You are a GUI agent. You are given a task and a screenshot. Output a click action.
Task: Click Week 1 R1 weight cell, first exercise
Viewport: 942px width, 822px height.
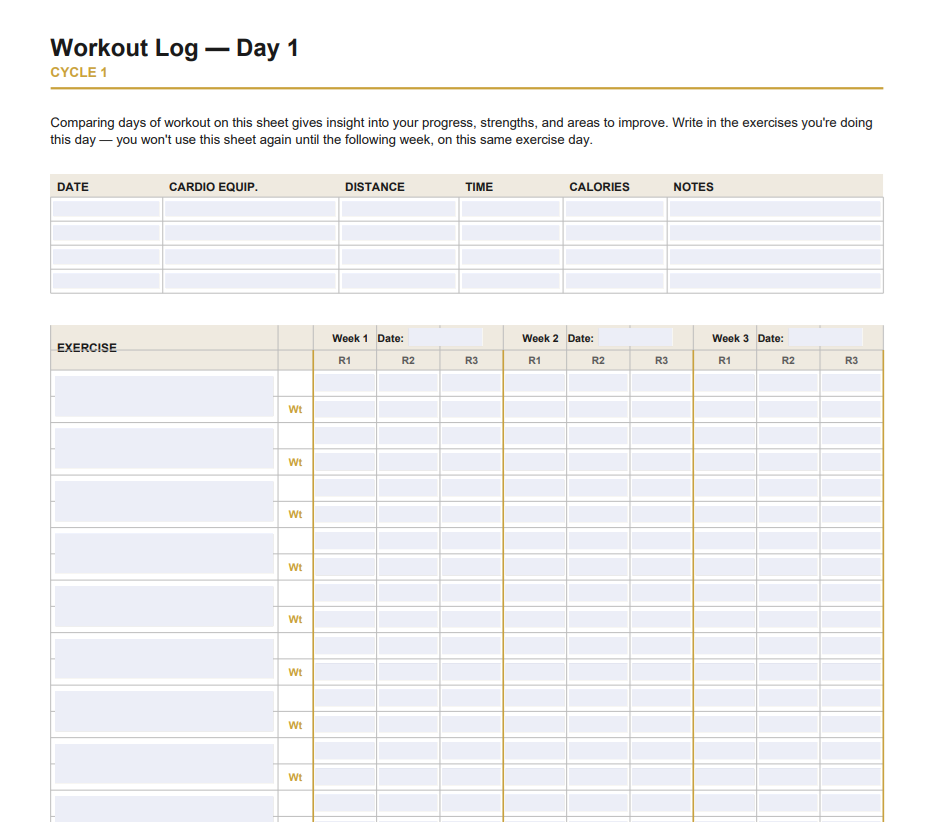pos(345,409)
